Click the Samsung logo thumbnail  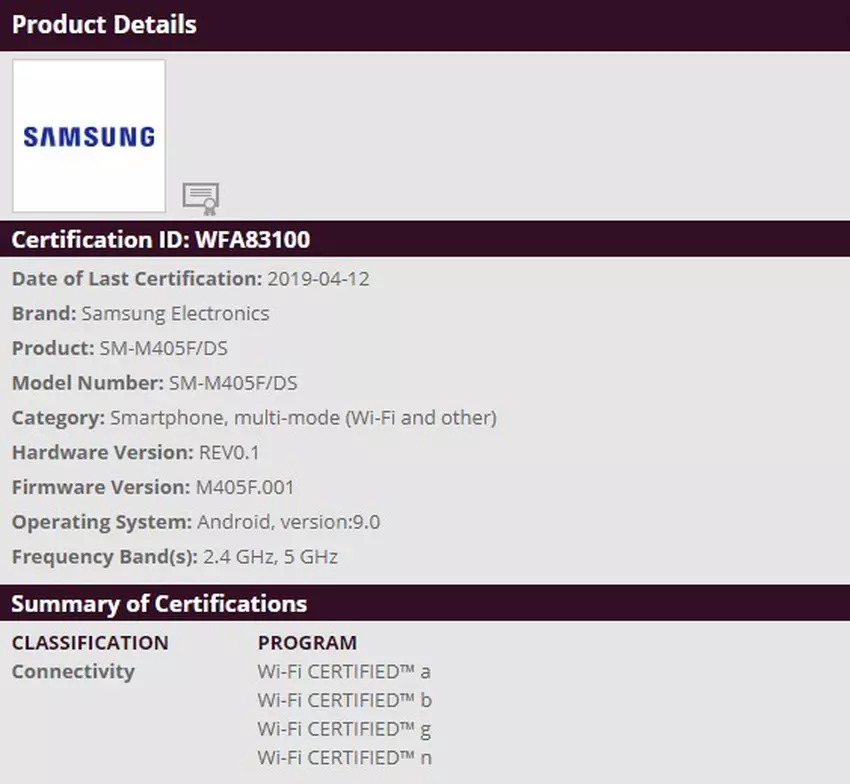[x=89, y=136]
